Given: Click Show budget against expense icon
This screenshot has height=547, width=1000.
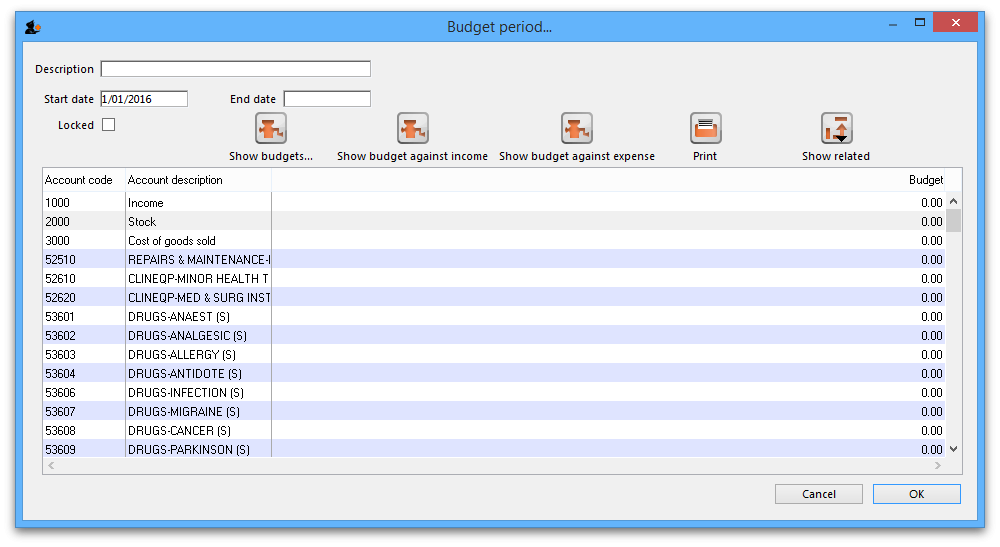Looking at the screenshot, I should click(x=576, y=128).
